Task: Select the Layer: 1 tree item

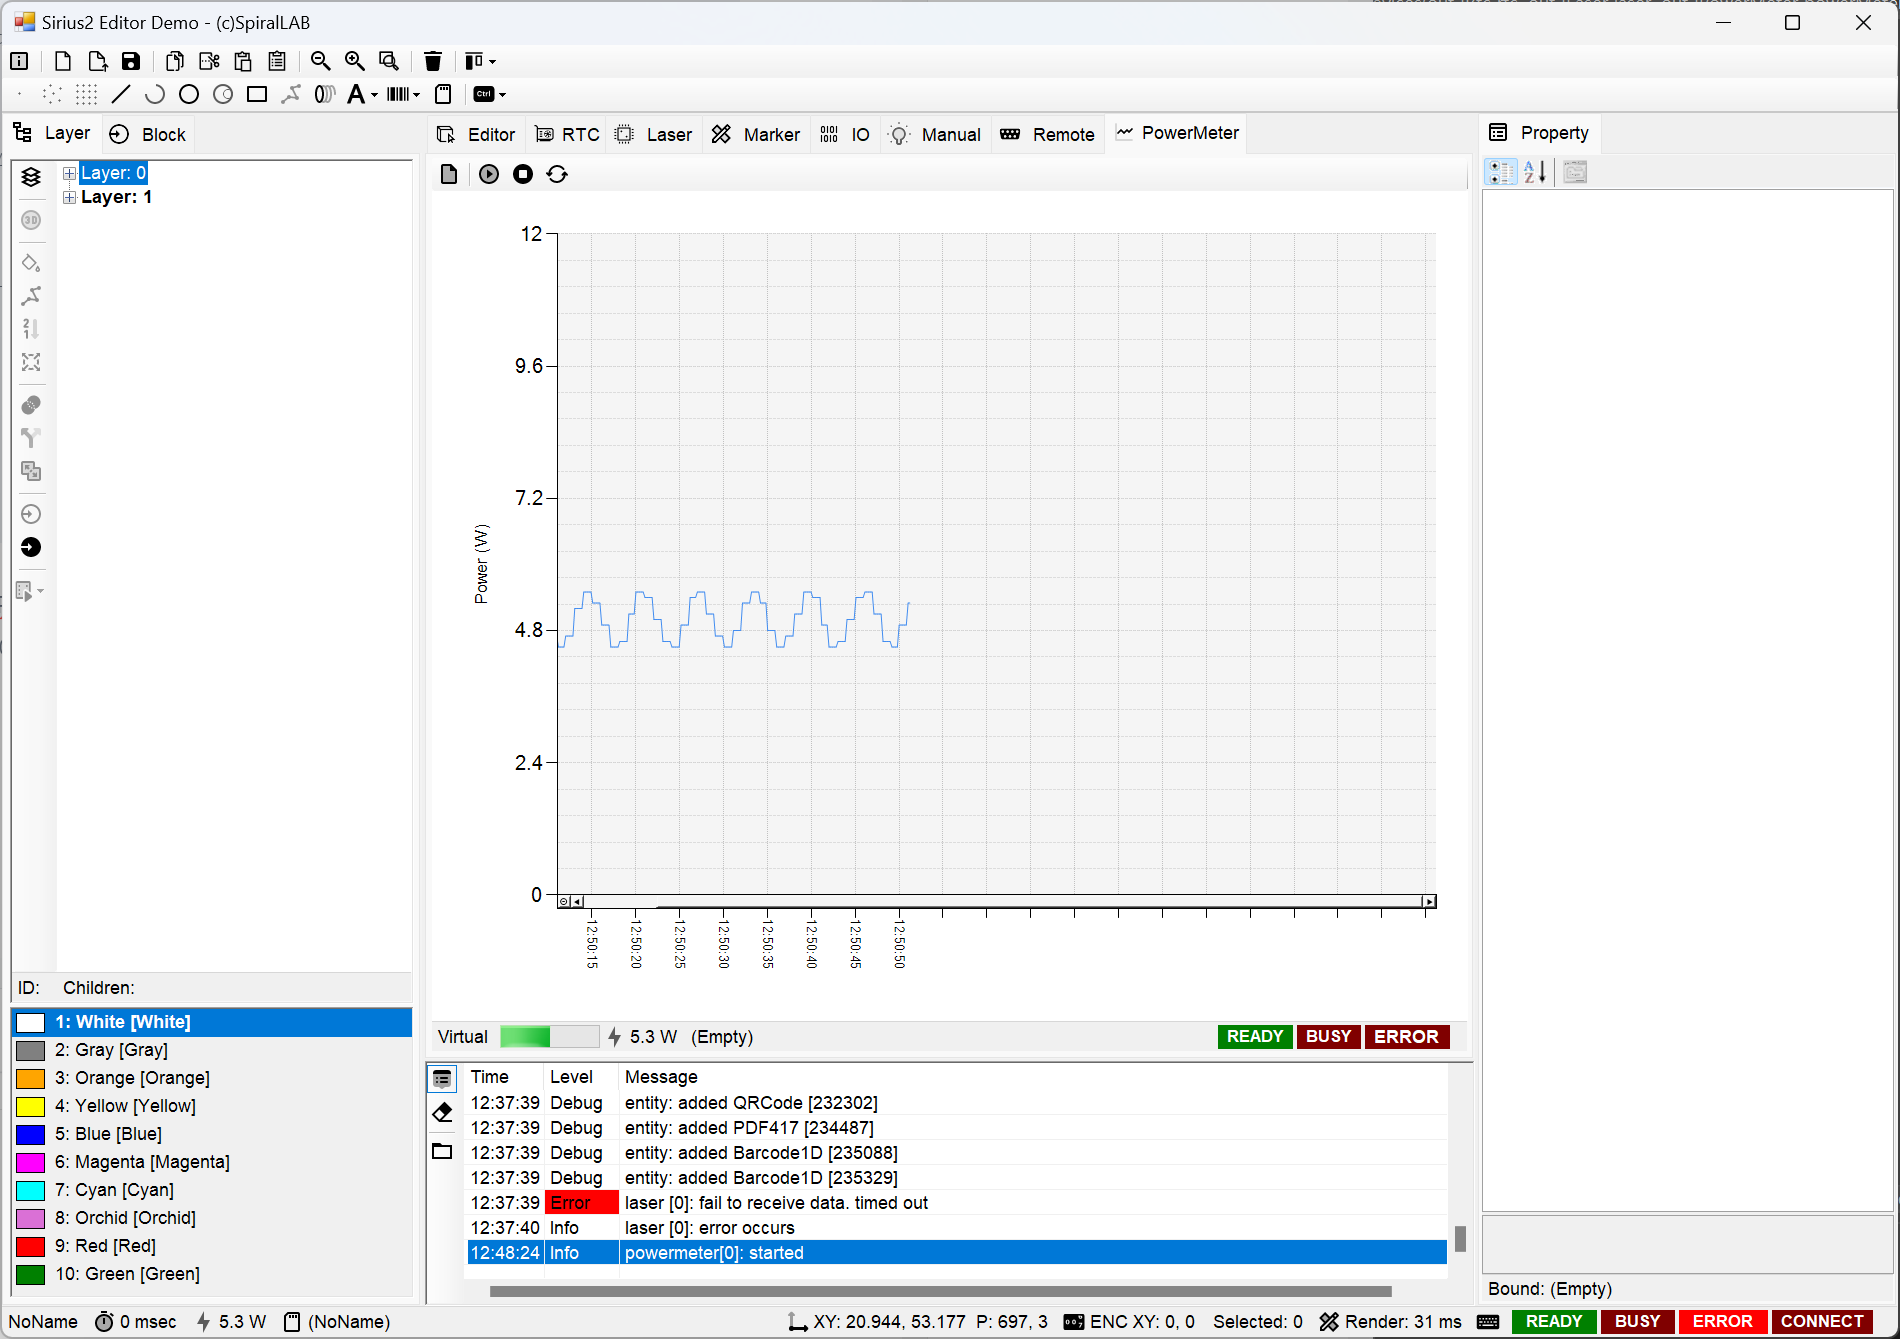Action: pyautogui.click(x=116, y=197)
